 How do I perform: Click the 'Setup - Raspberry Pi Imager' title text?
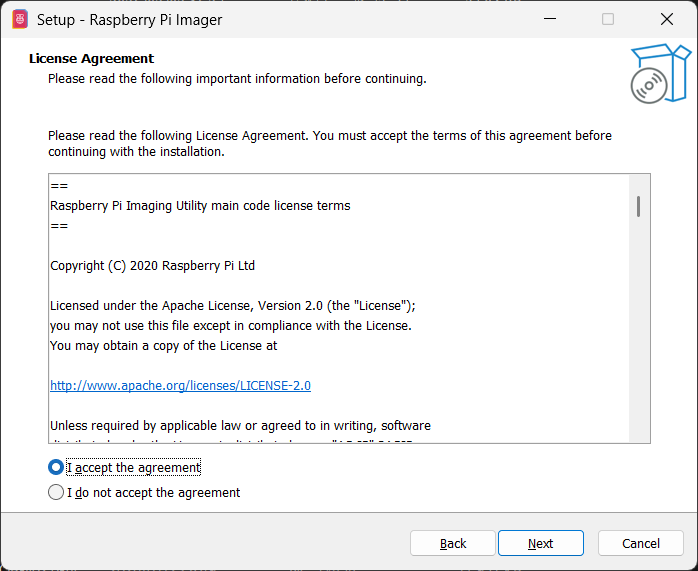click(x=130, y=19)
